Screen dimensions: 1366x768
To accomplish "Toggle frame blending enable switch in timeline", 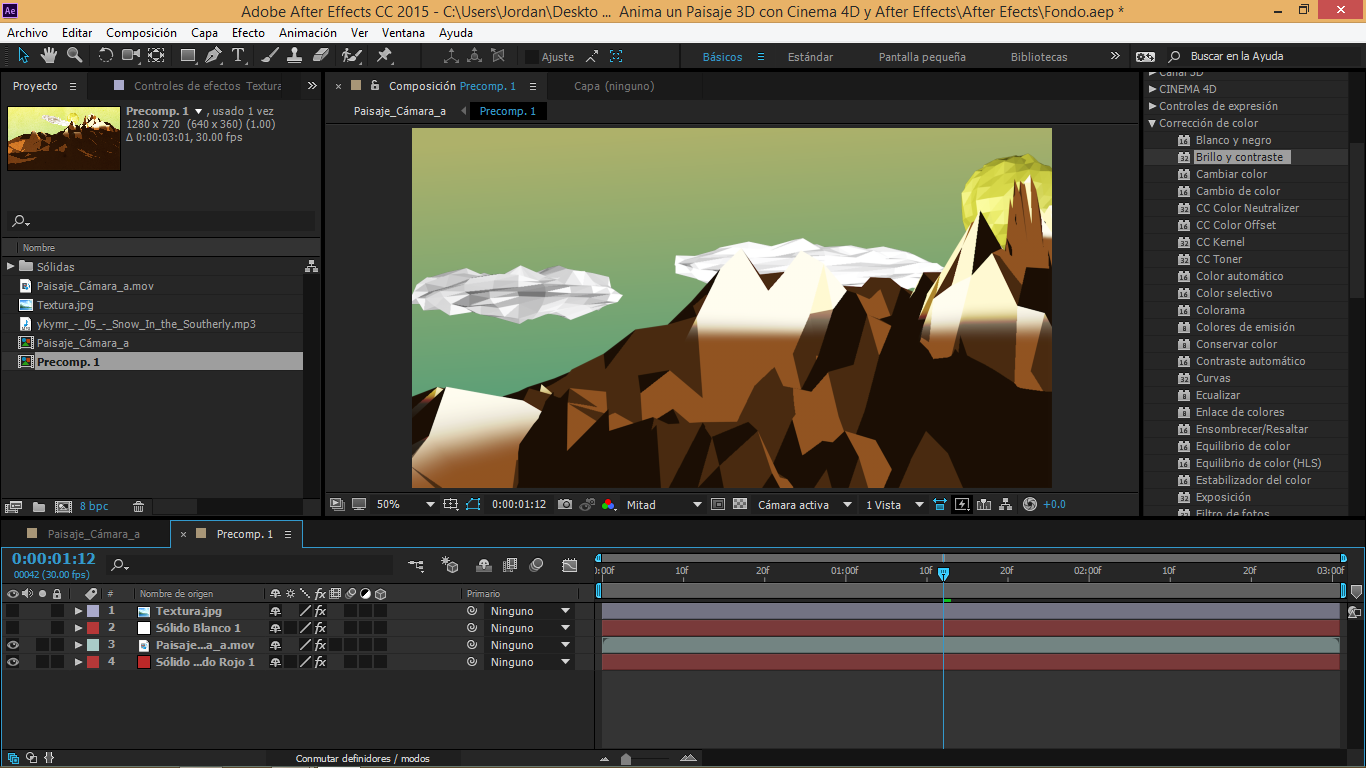I will tap(510, 566).
